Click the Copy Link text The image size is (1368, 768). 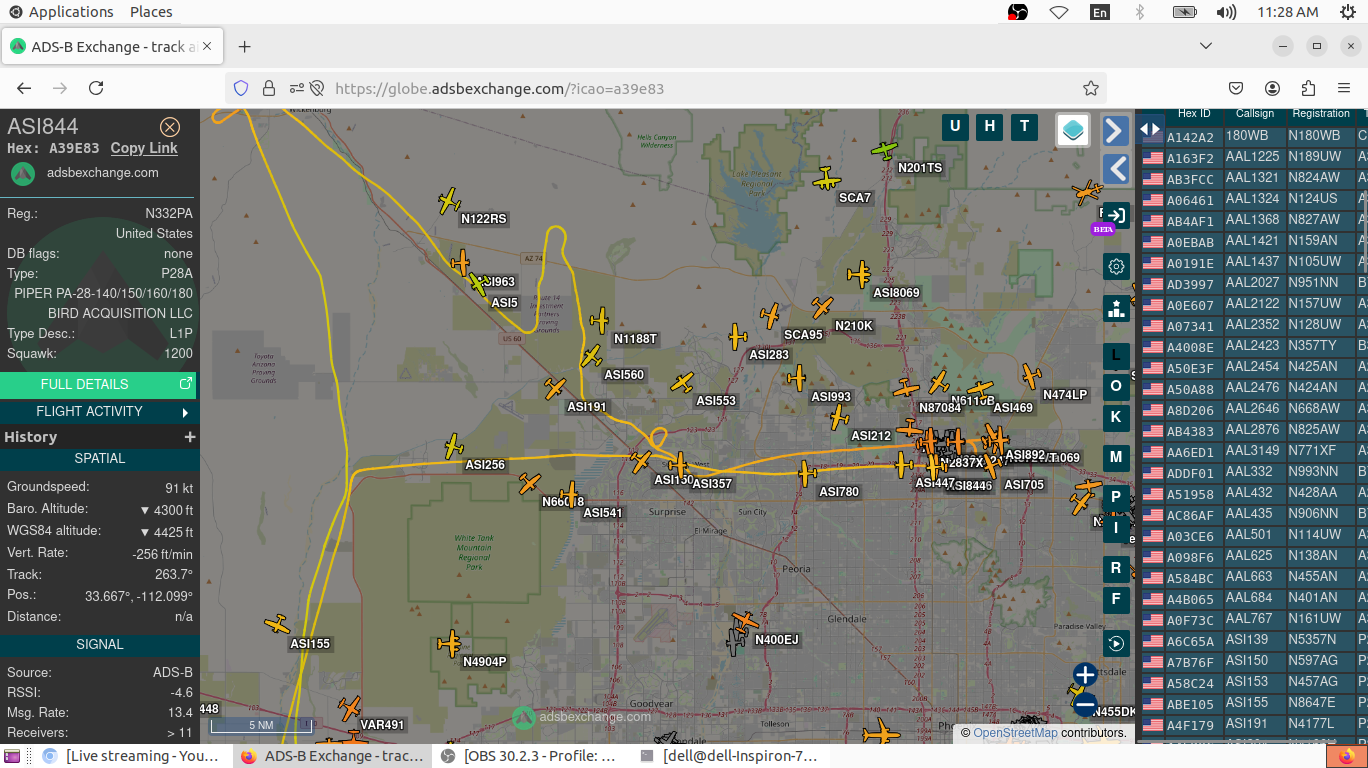(x=144, y=148)
